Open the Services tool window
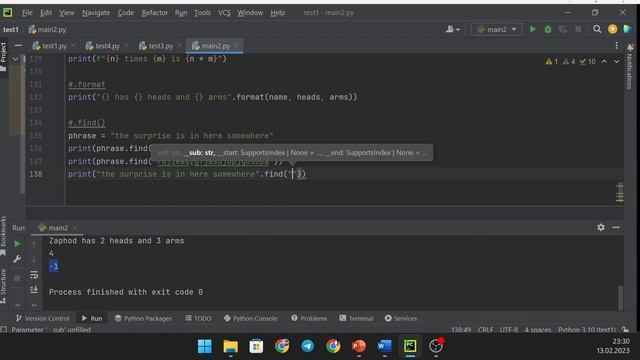This screenshot has width=640, height=360. click(x=401, y=318)
